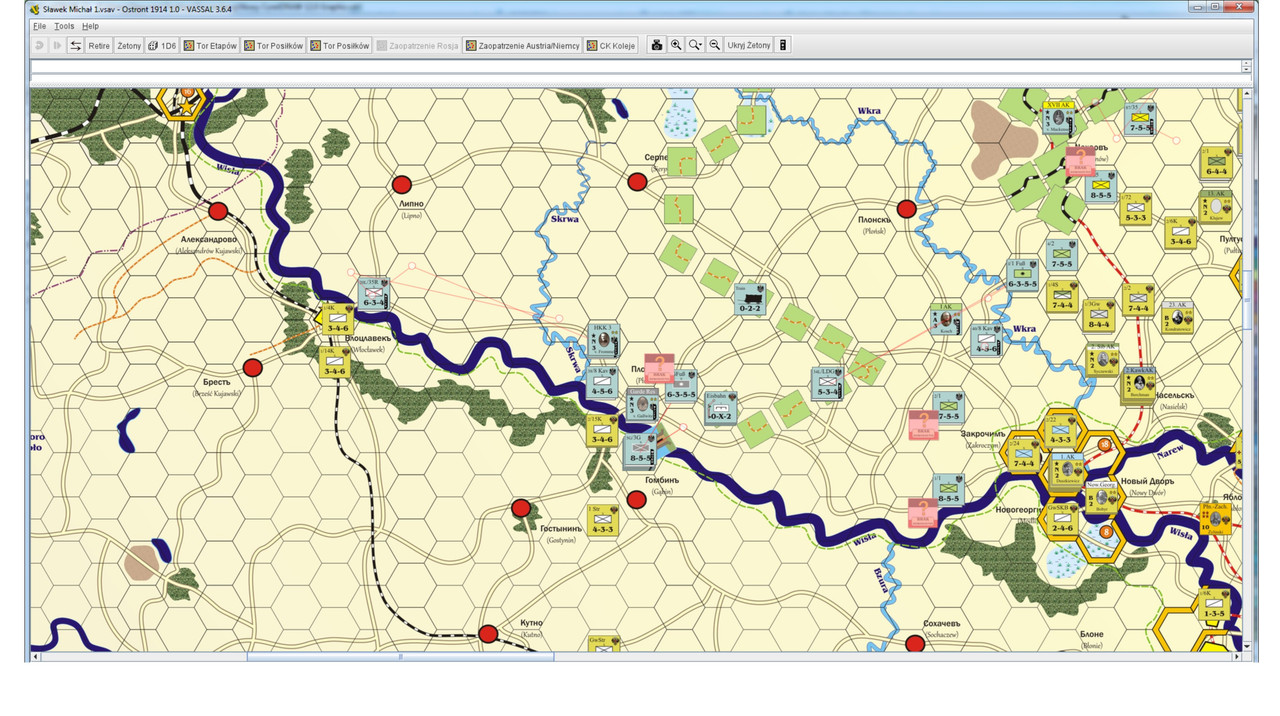This screenshot has height=716, width=1280.
Task: Click the connect/synchronize arrows toolbar icon
Action: (x=75, y=45)
